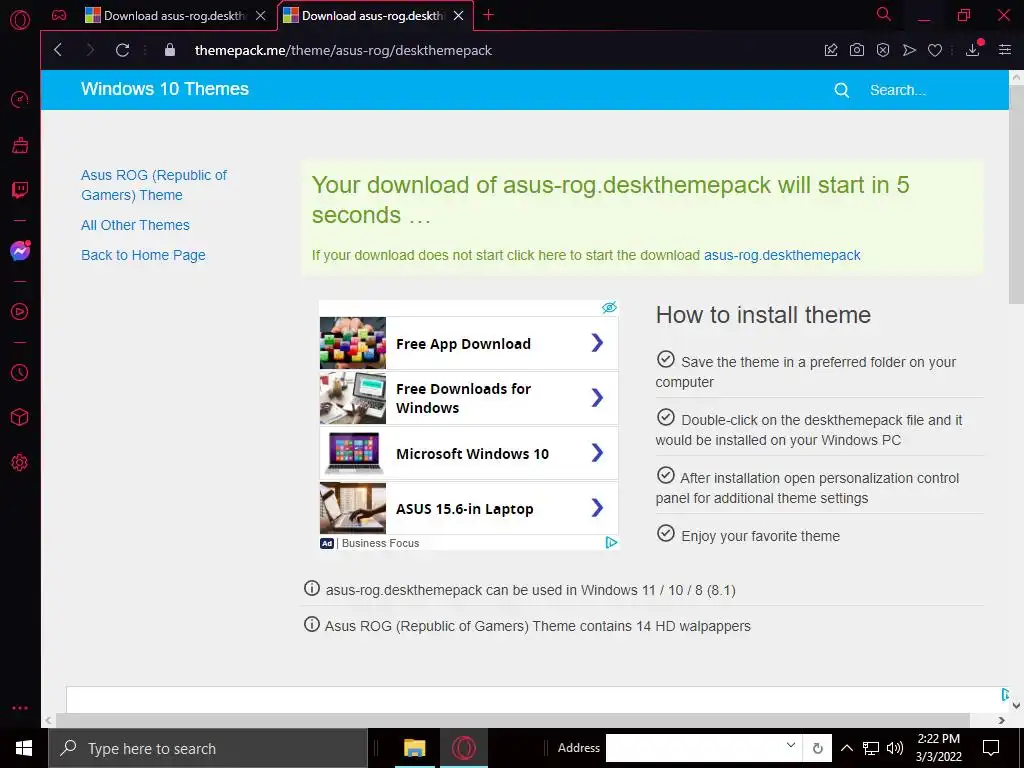
Task: Open Extensions cube icon in sidebar
Action: (x=20, y=417)
